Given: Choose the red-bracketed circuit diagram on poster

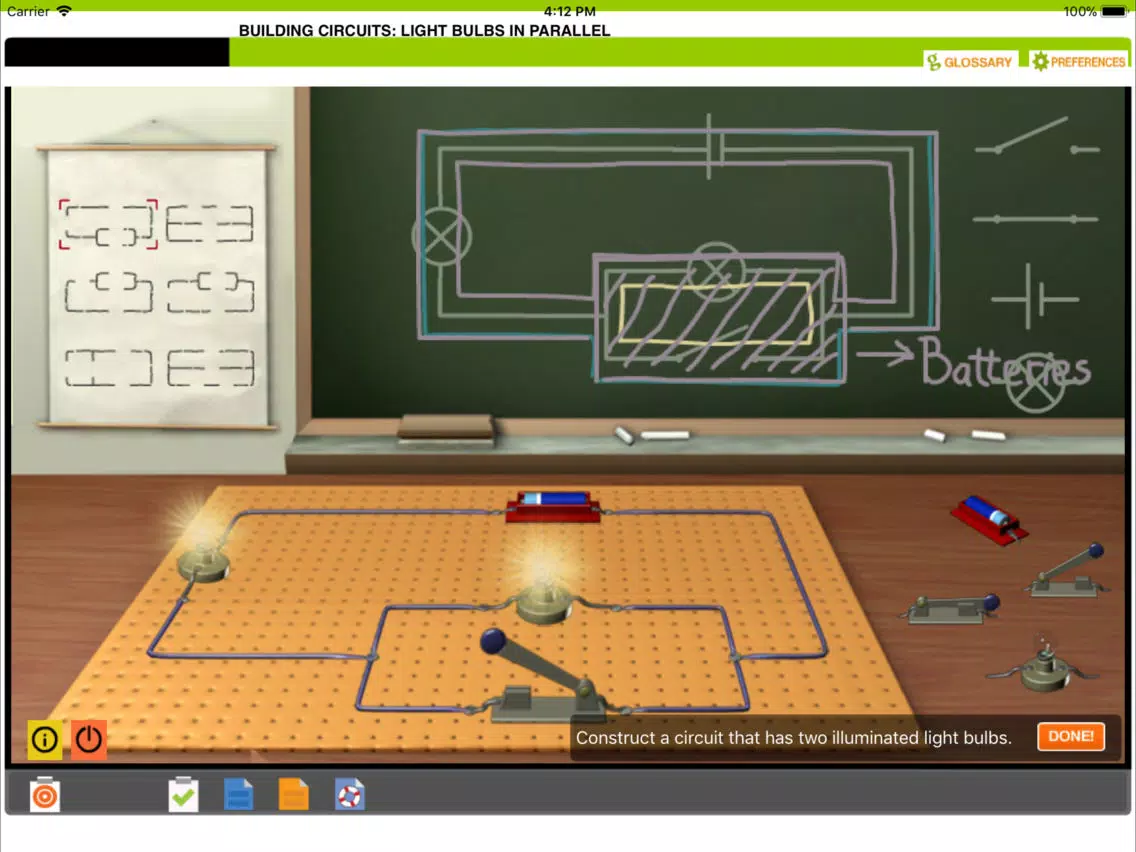Looking at the screenshot, I should pos(108,225).
